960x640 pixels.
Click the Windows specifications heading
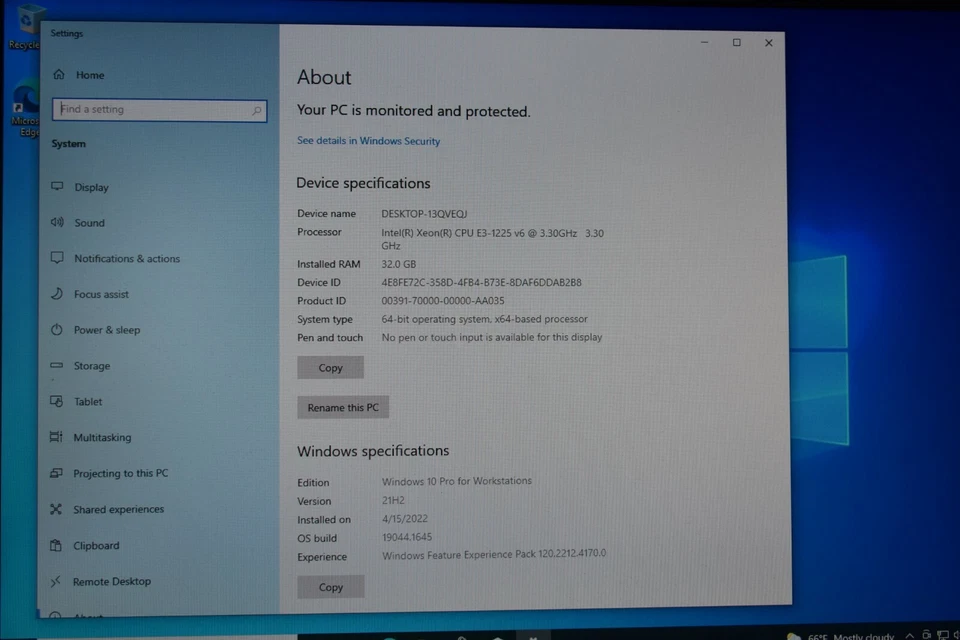(x=373, y=451)
